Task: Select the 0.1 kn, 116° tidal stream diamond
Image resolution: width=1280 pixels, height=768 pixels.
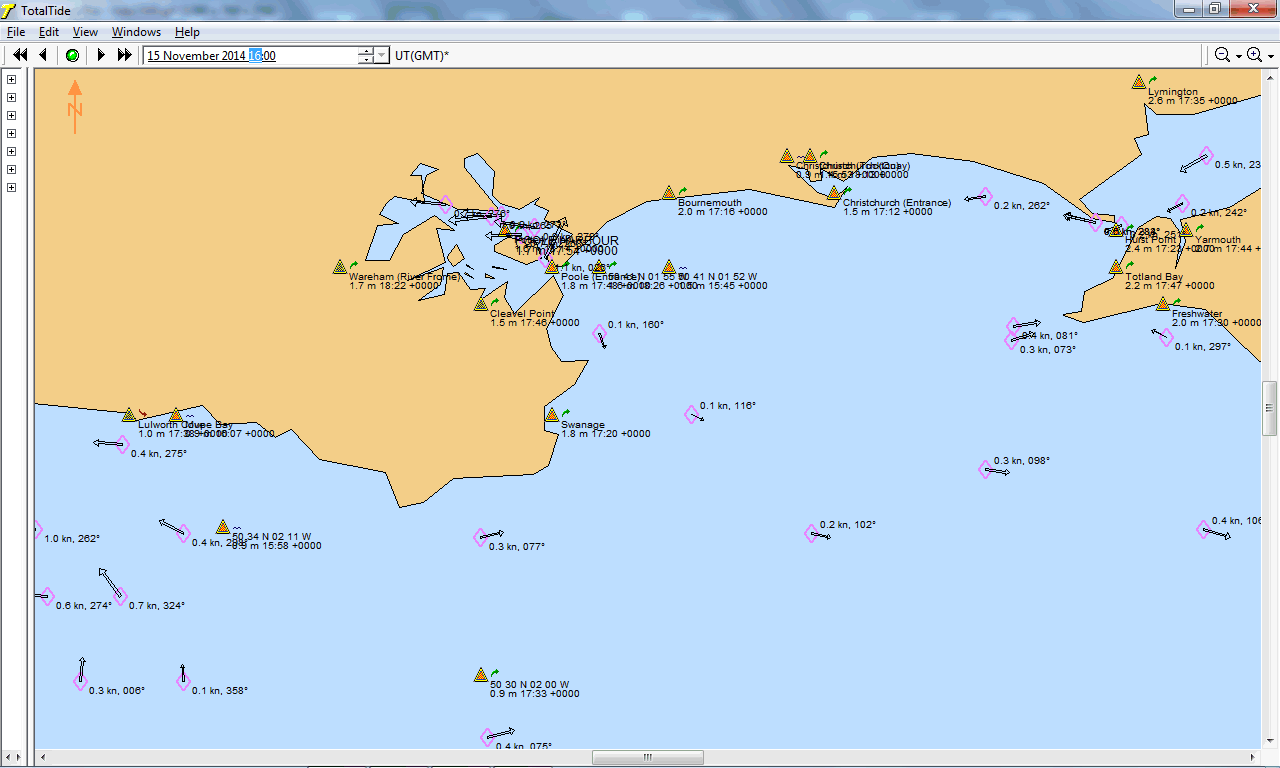Action: [x=691, y=414]
